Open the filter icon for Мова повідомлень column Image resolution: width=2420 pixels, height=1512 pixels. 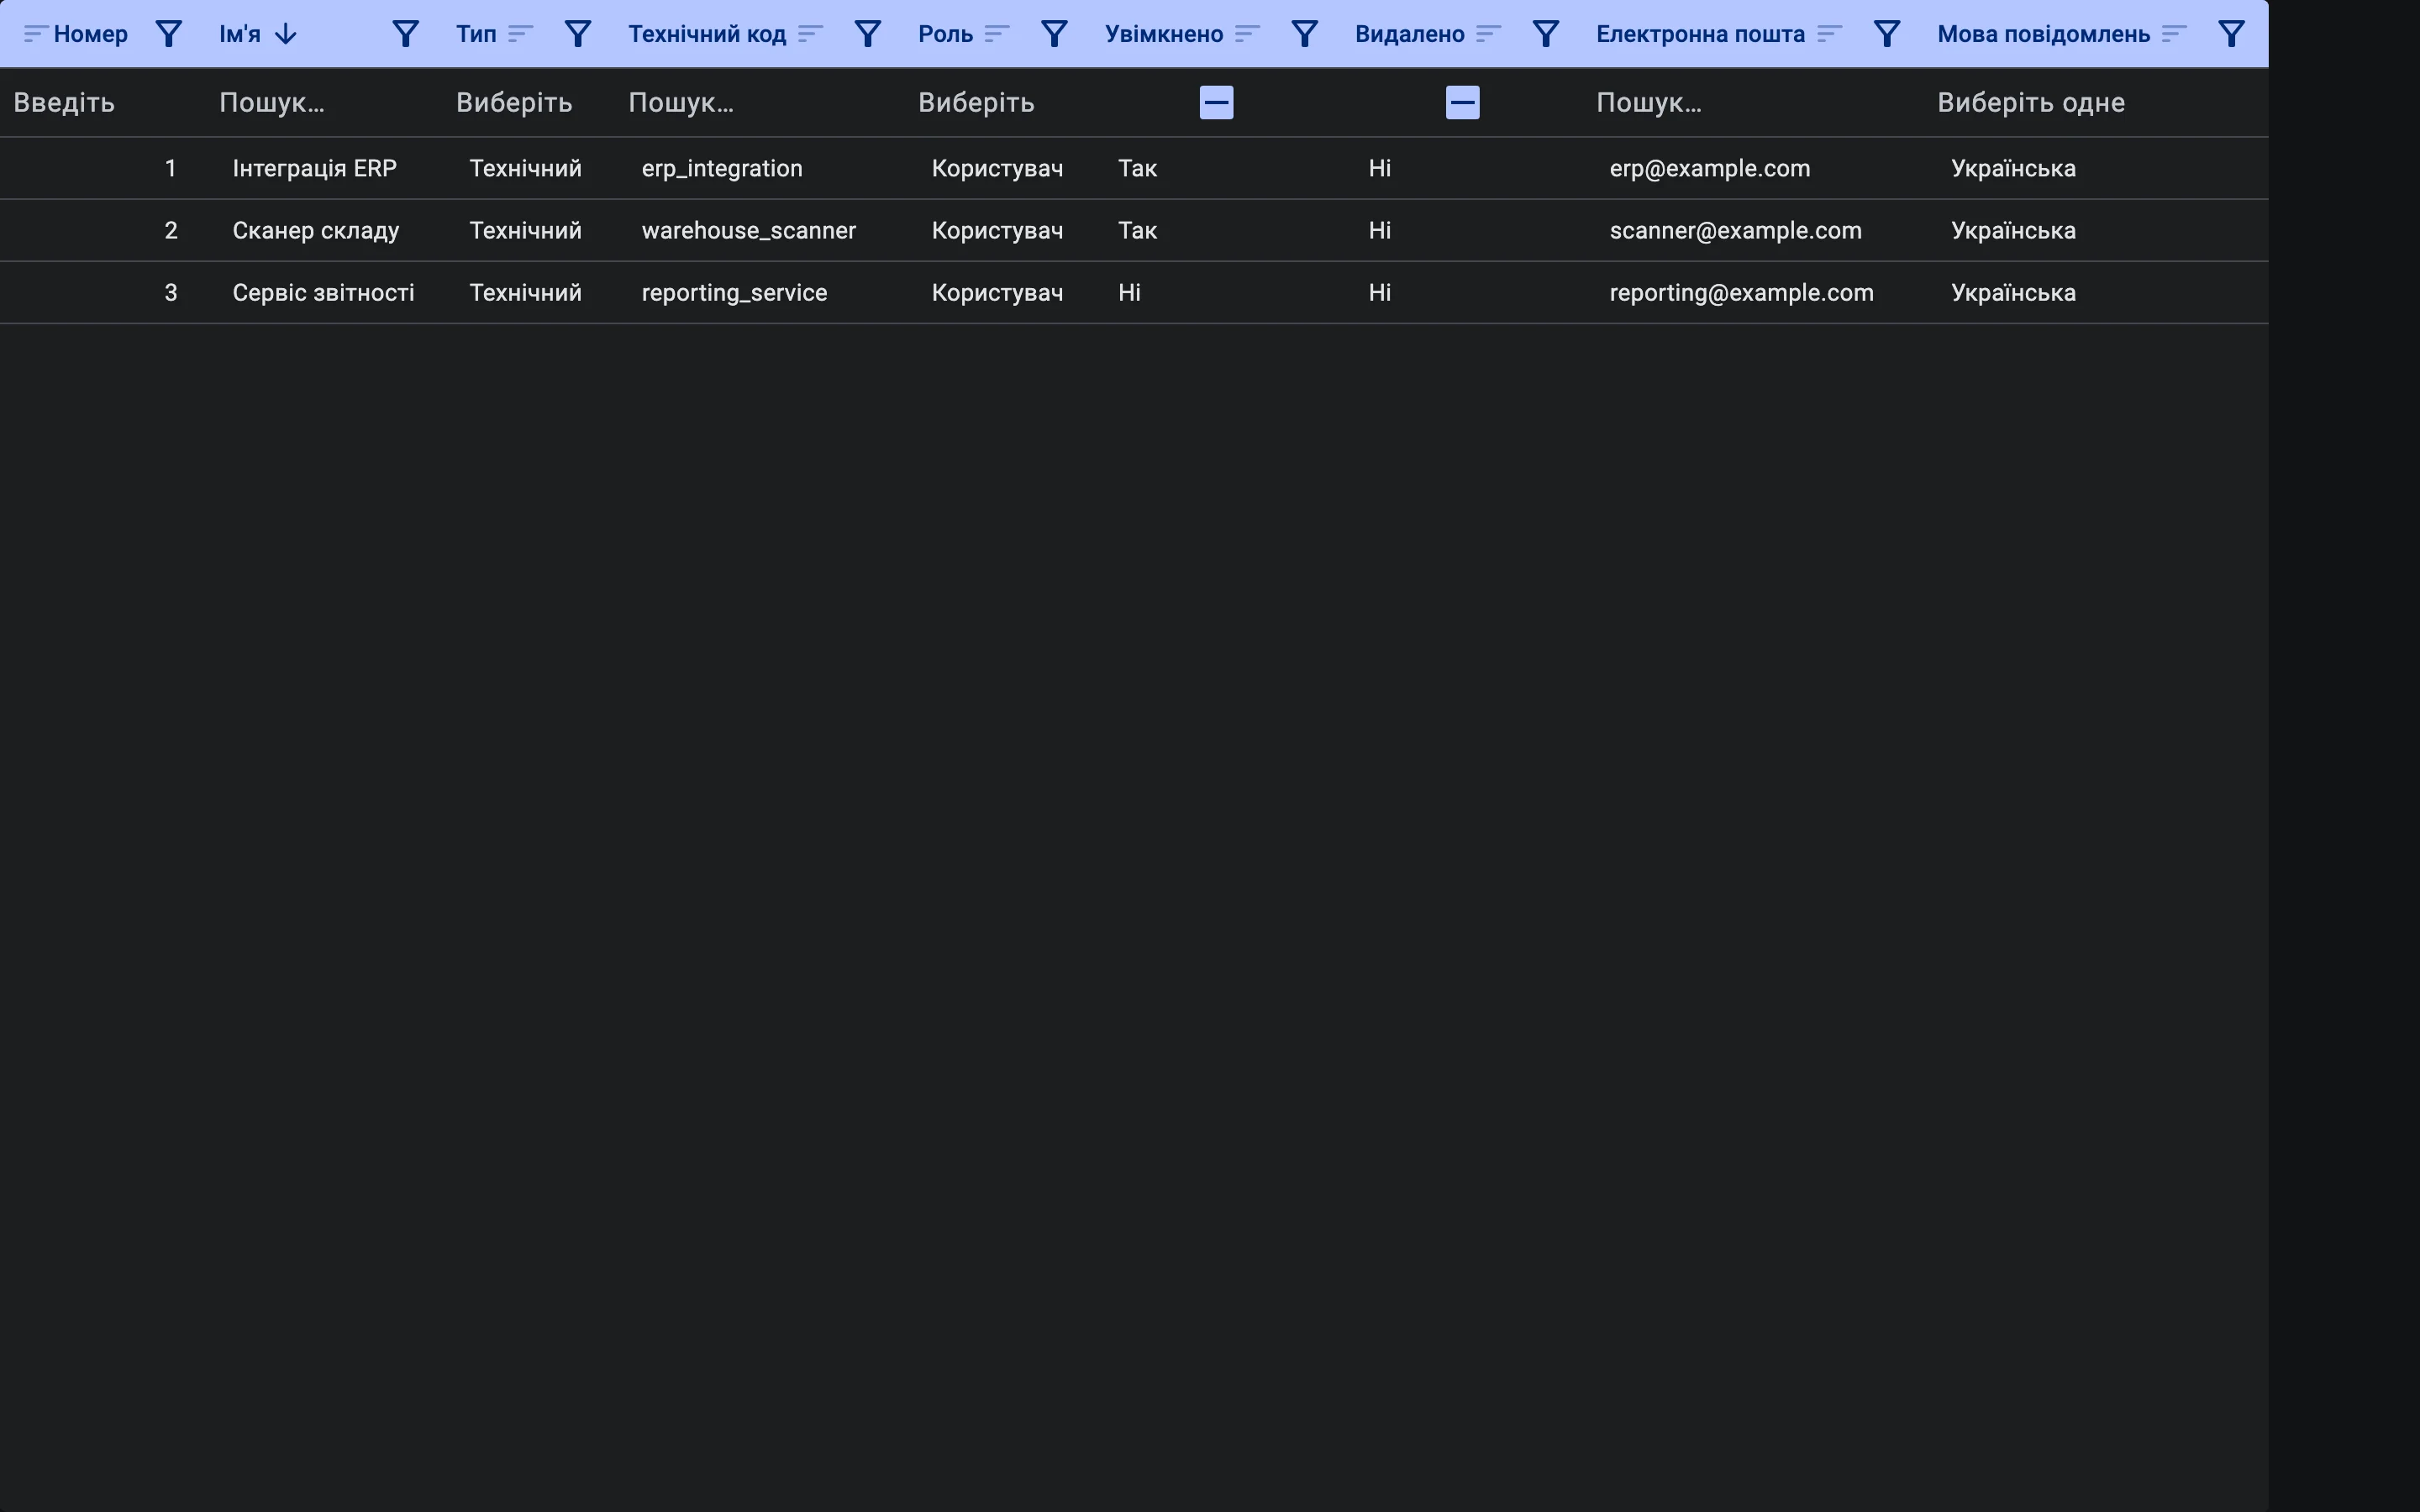click(x=2231, y=34)
